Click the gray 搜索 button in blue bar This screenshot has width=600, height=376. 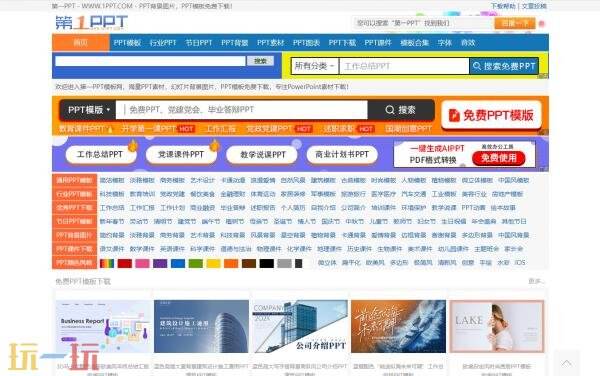[260, 61]
